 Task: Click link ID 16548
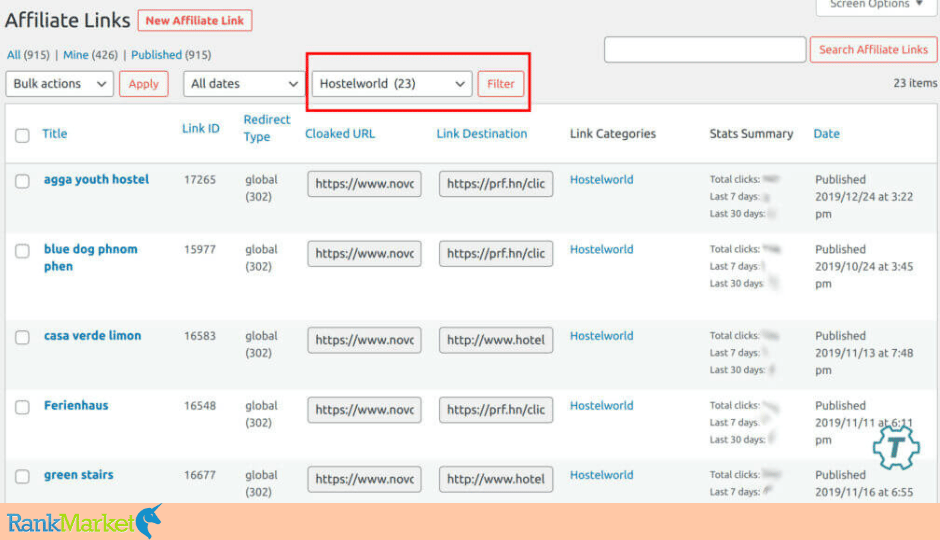click(200, 405)
